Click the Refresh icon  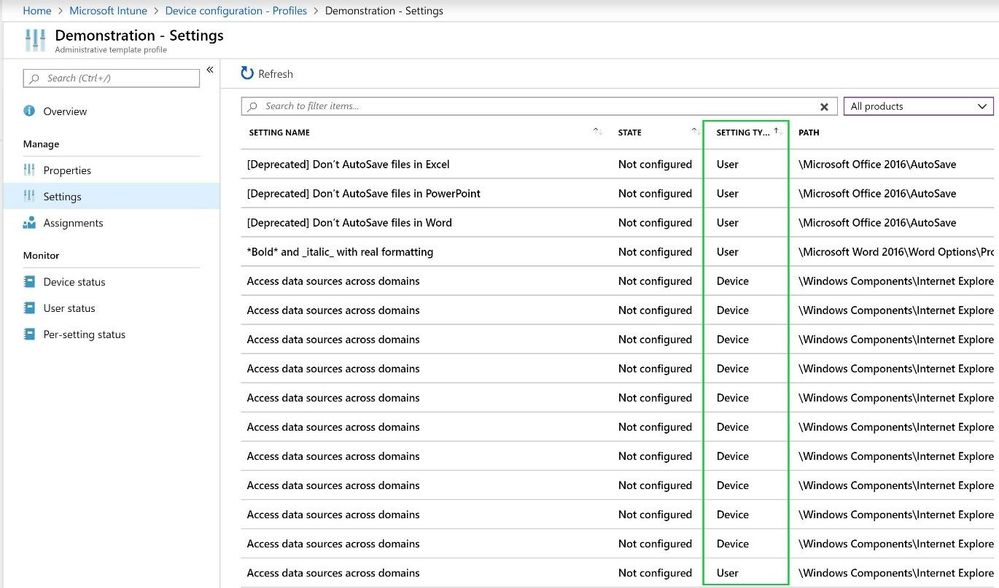pos(247,73)
